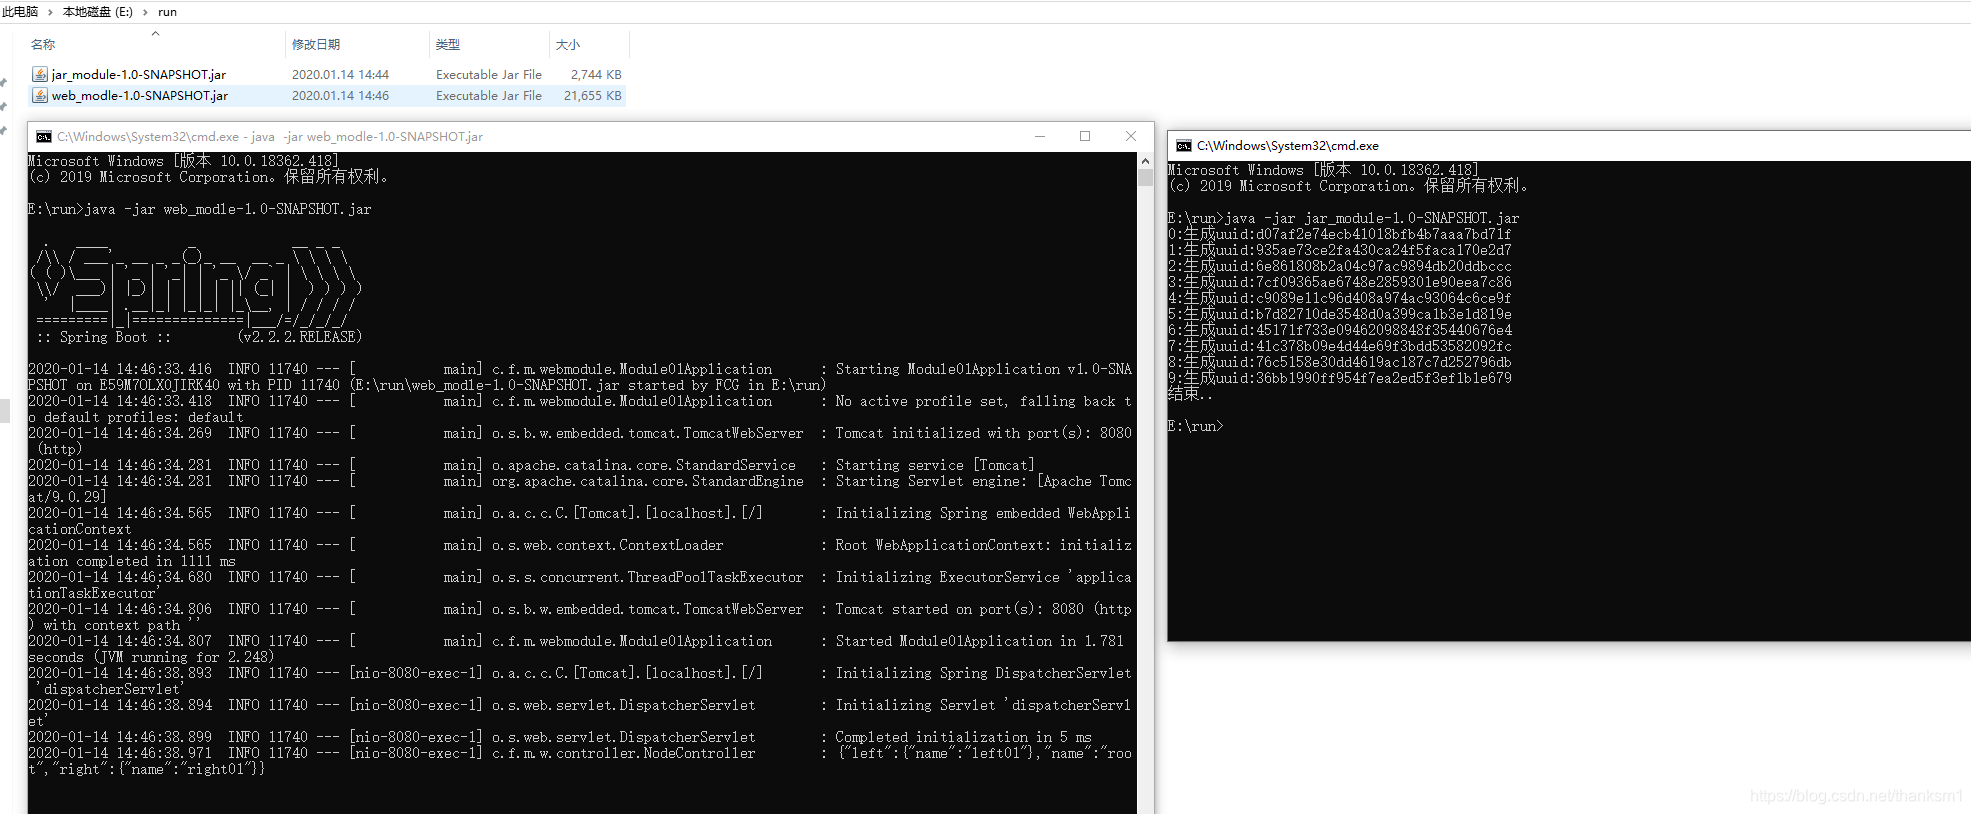This screenshot has height=814, width=1971.
Task: Click size value 21,655 KB
Action: (592, 96)
